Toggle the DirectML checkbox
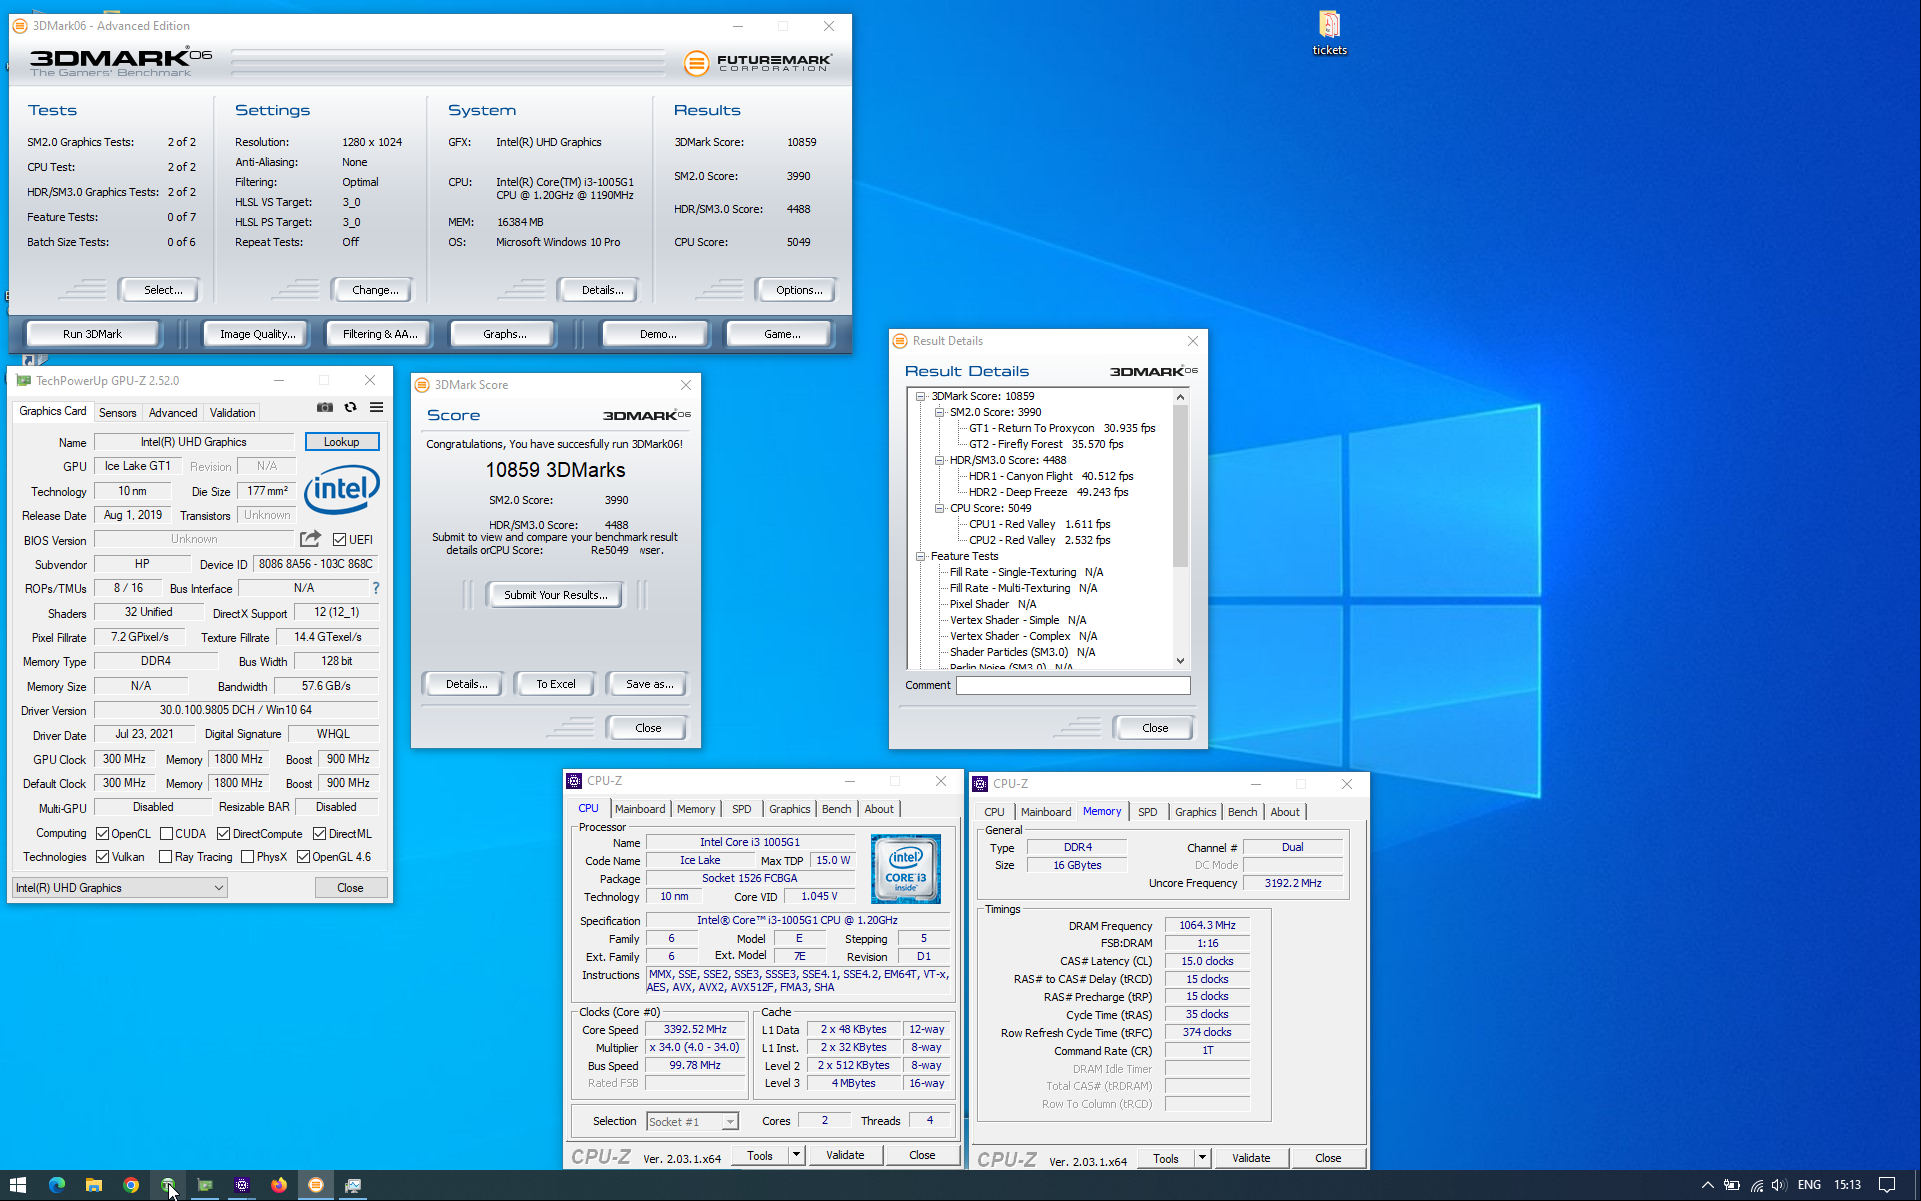The image size is (1921, 1201). tap(319, 833)
